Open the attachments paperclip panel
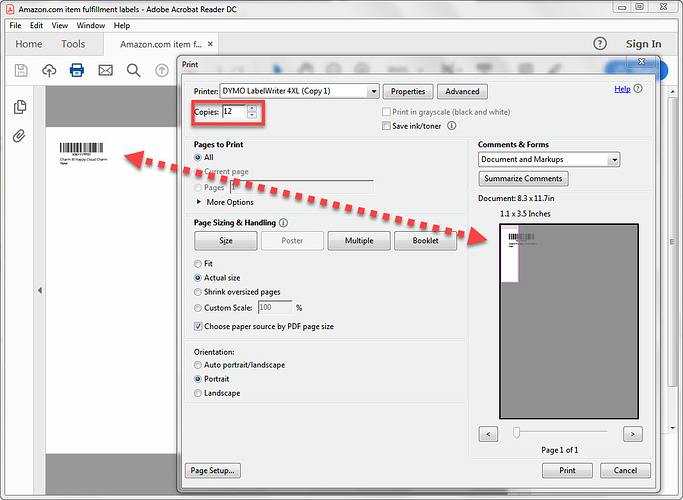Image resolution: width=683 pixels, height=500 pixels. [20, 136]
